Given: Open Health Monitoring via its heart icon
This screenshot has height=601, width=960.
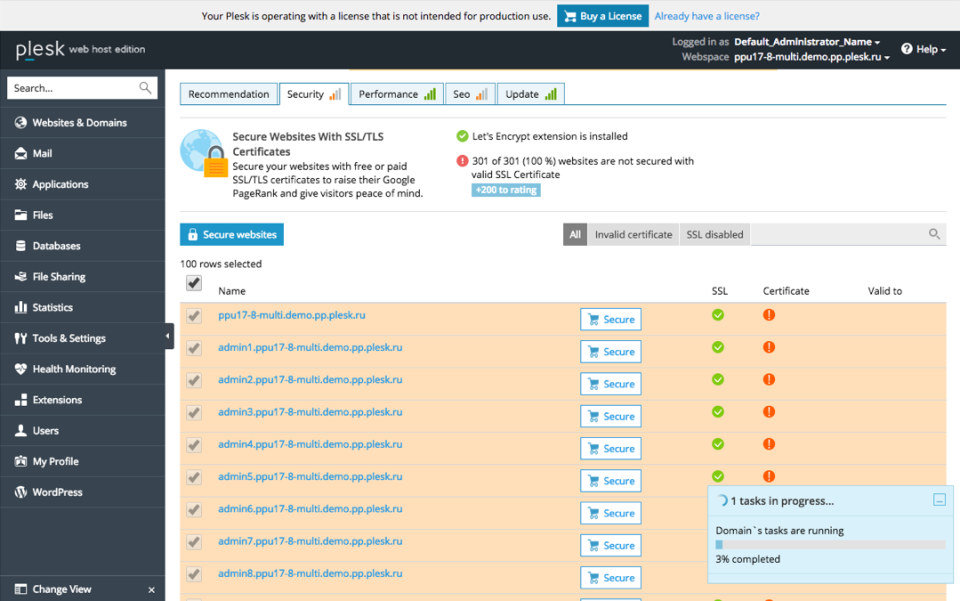Looking at the screenshot, I should (x=21, y=369).
